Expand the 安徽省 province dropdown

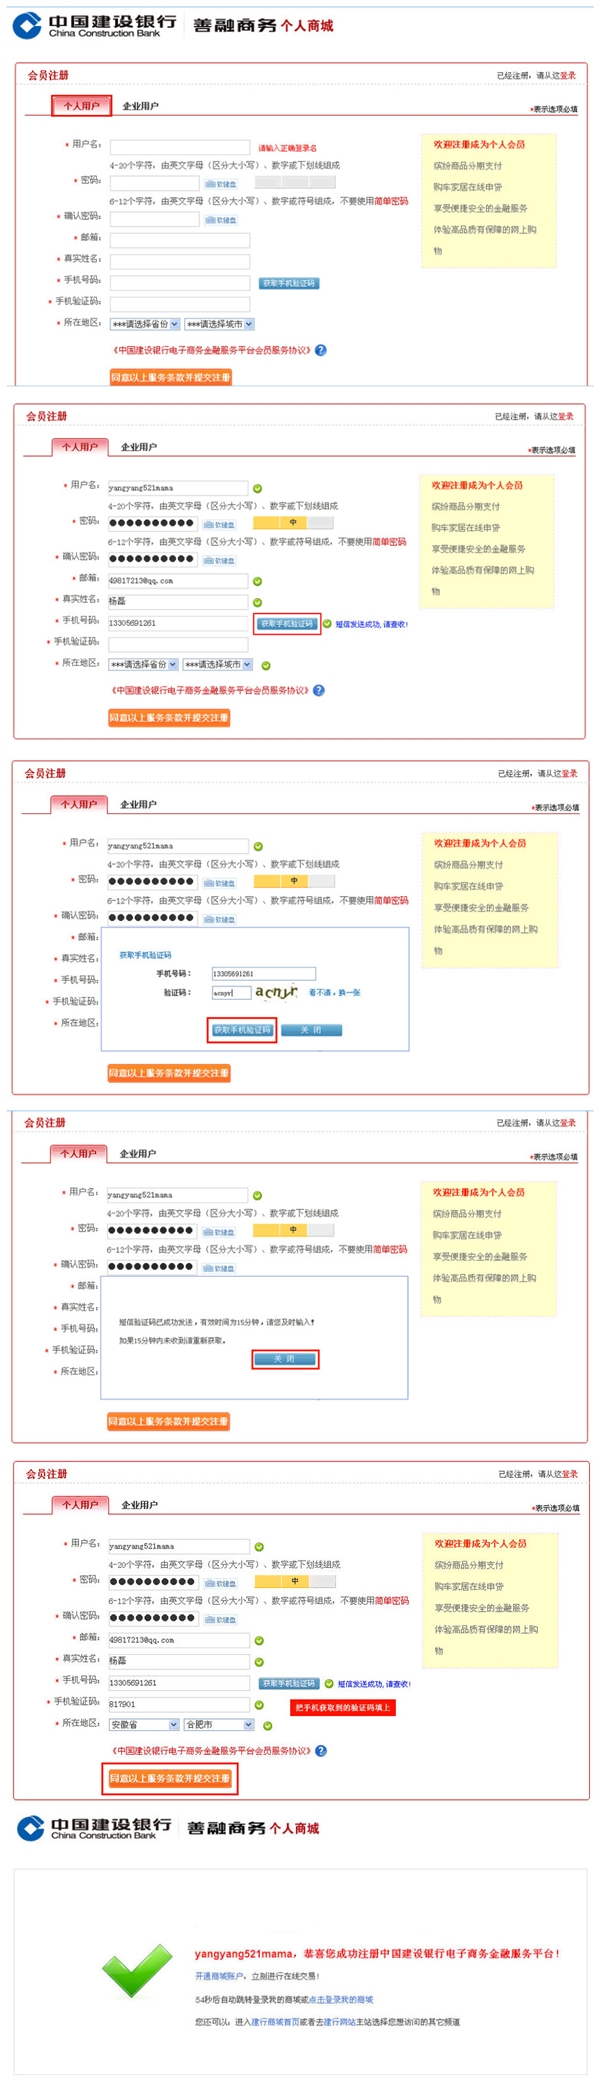point(144,1725)
